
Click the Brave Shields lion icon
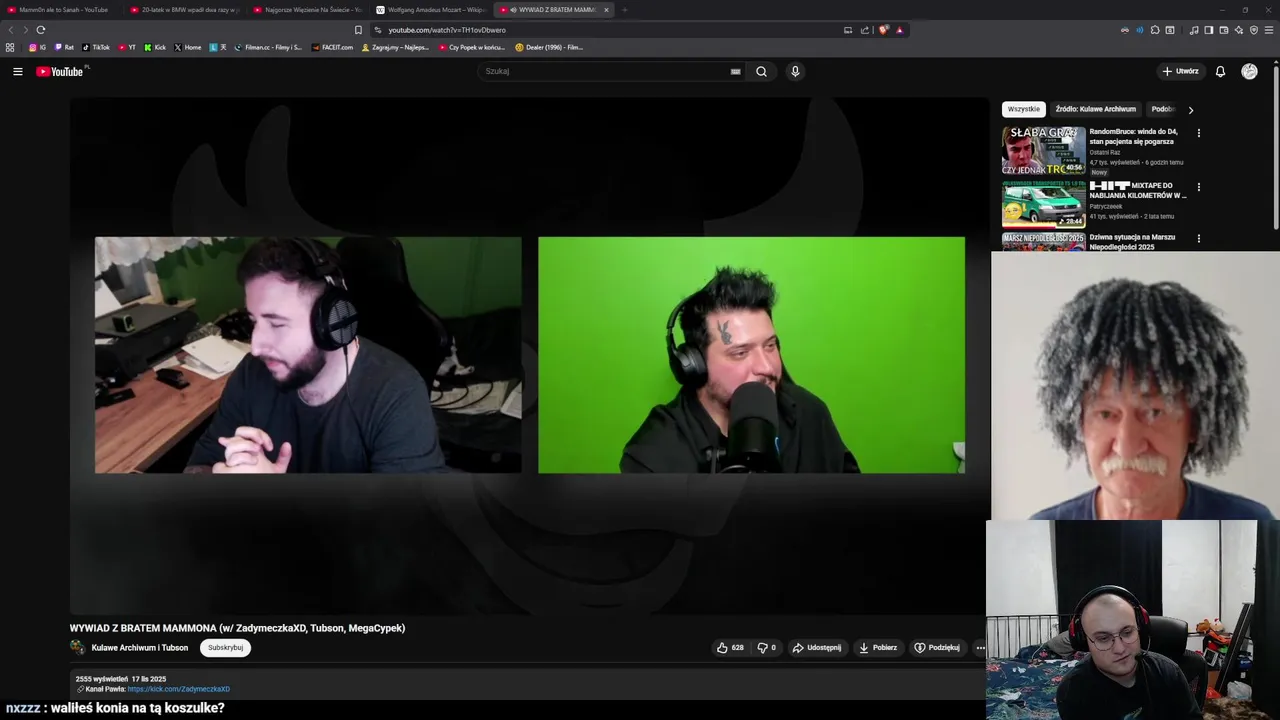click(883, 30)
